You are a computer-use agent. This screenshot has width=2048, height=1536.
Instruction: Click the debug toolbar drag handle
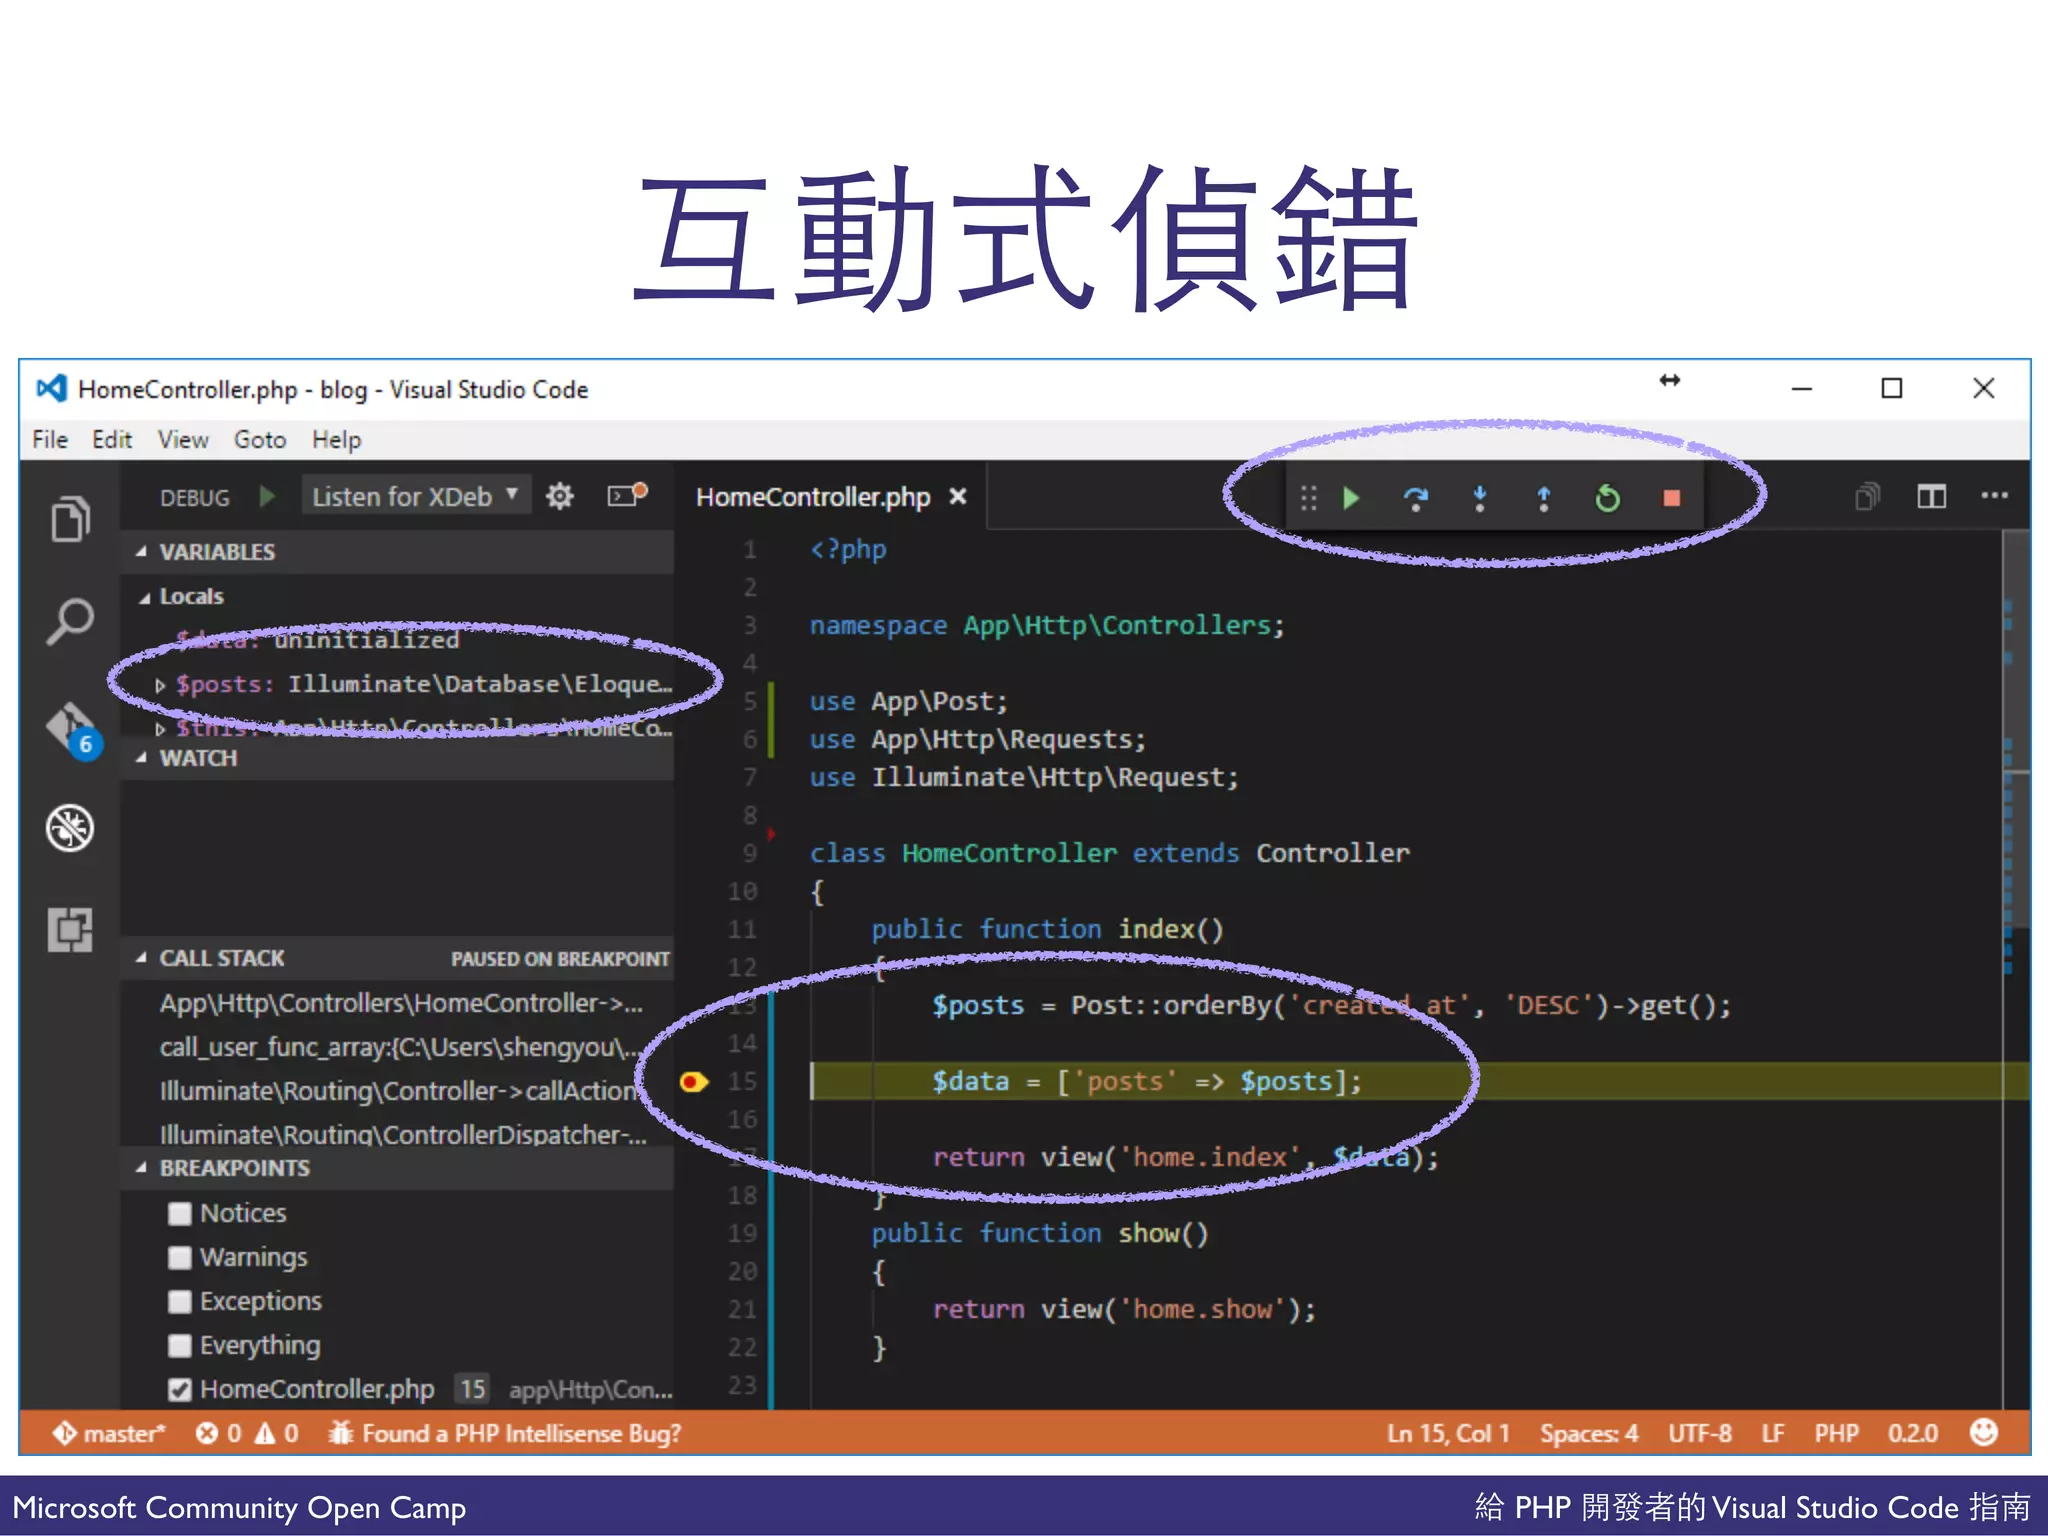tap(1309, 498)
